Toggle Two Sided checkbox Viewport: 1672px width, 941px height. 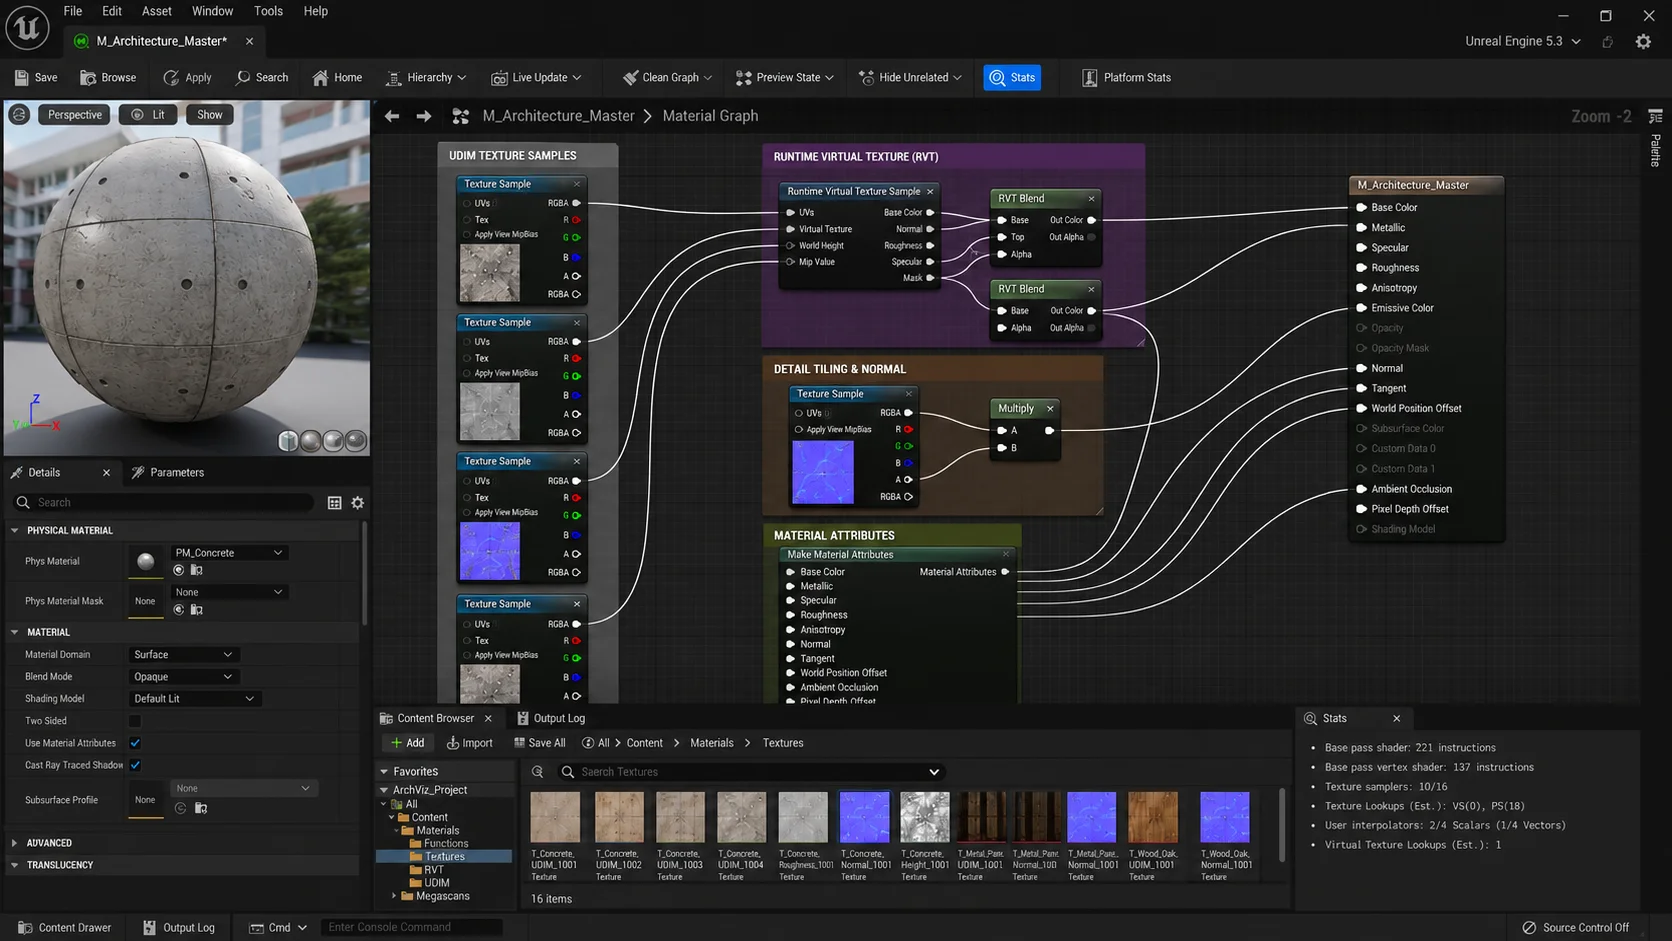pos(135,721)
